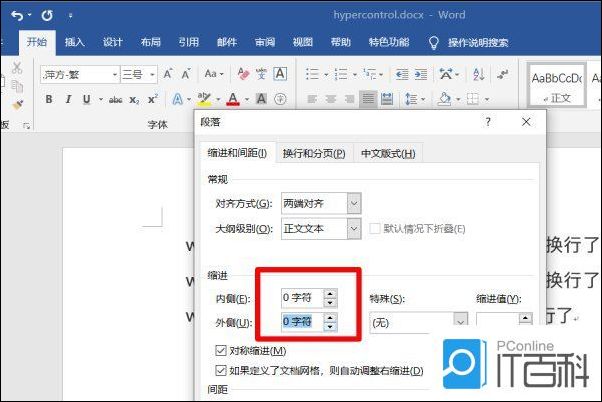This screenshot has height=402, width=602.
Task: Select distributed alignment icon
Action: pyautogui.click(x=387, y=99)
